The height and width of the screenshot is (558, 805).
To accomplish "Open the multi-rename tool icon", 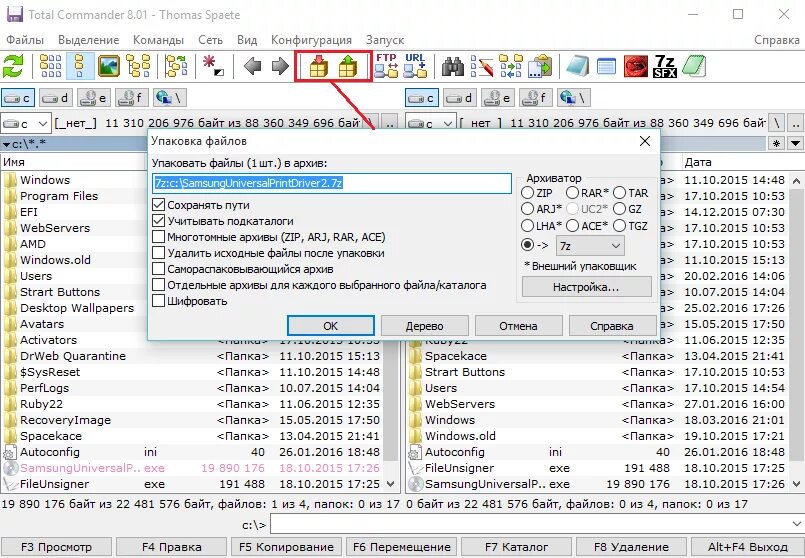I will 482,66.
